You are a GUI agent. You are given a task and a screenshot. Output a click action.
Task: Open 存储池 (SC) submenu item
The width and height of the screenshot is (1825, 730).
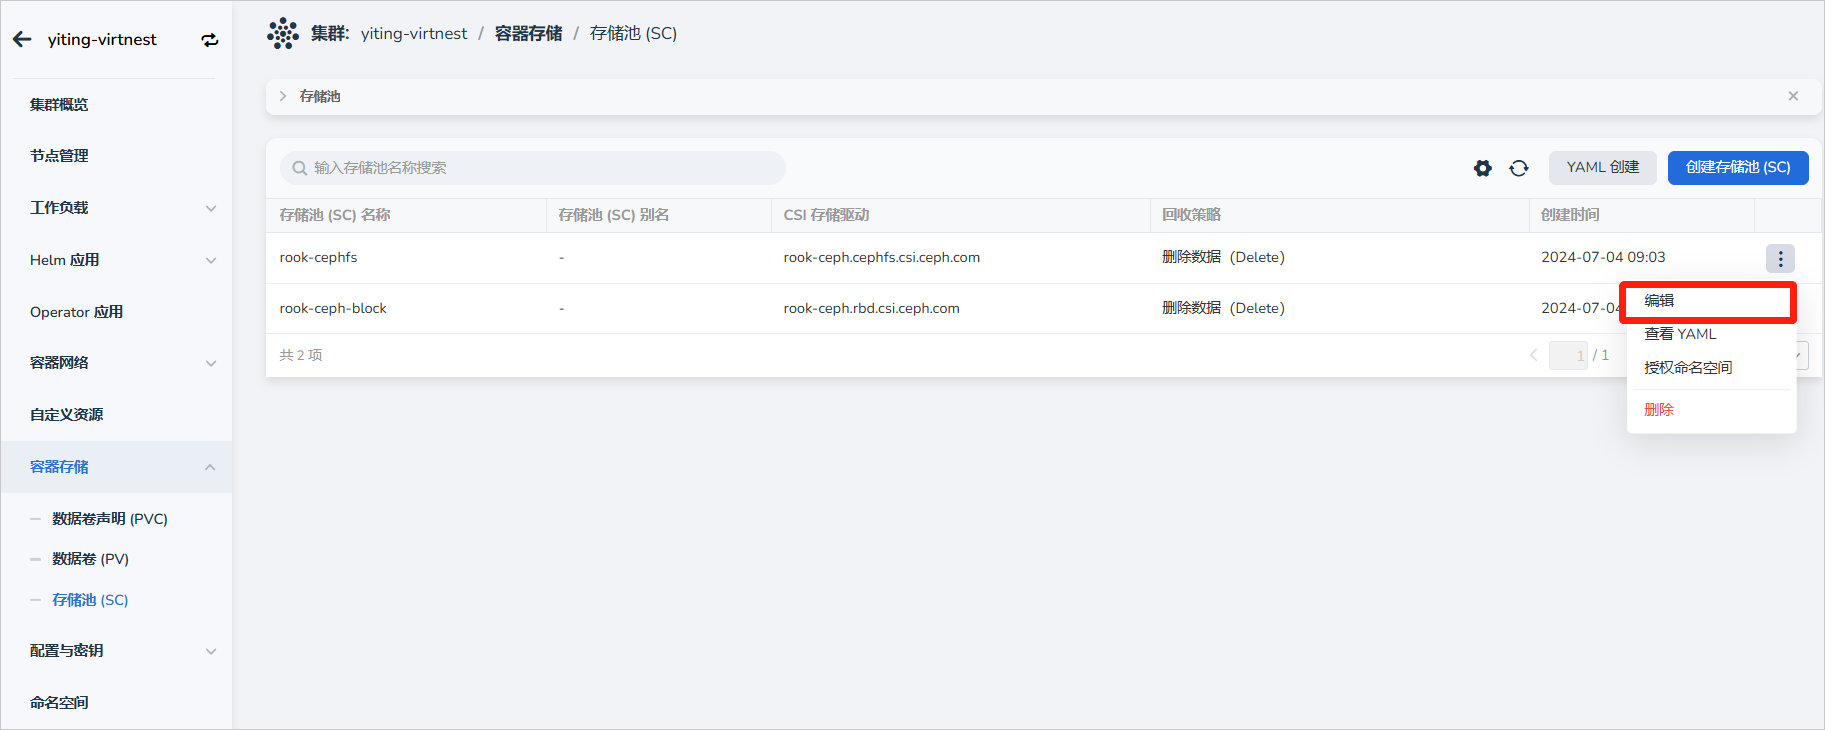point(90,600)
